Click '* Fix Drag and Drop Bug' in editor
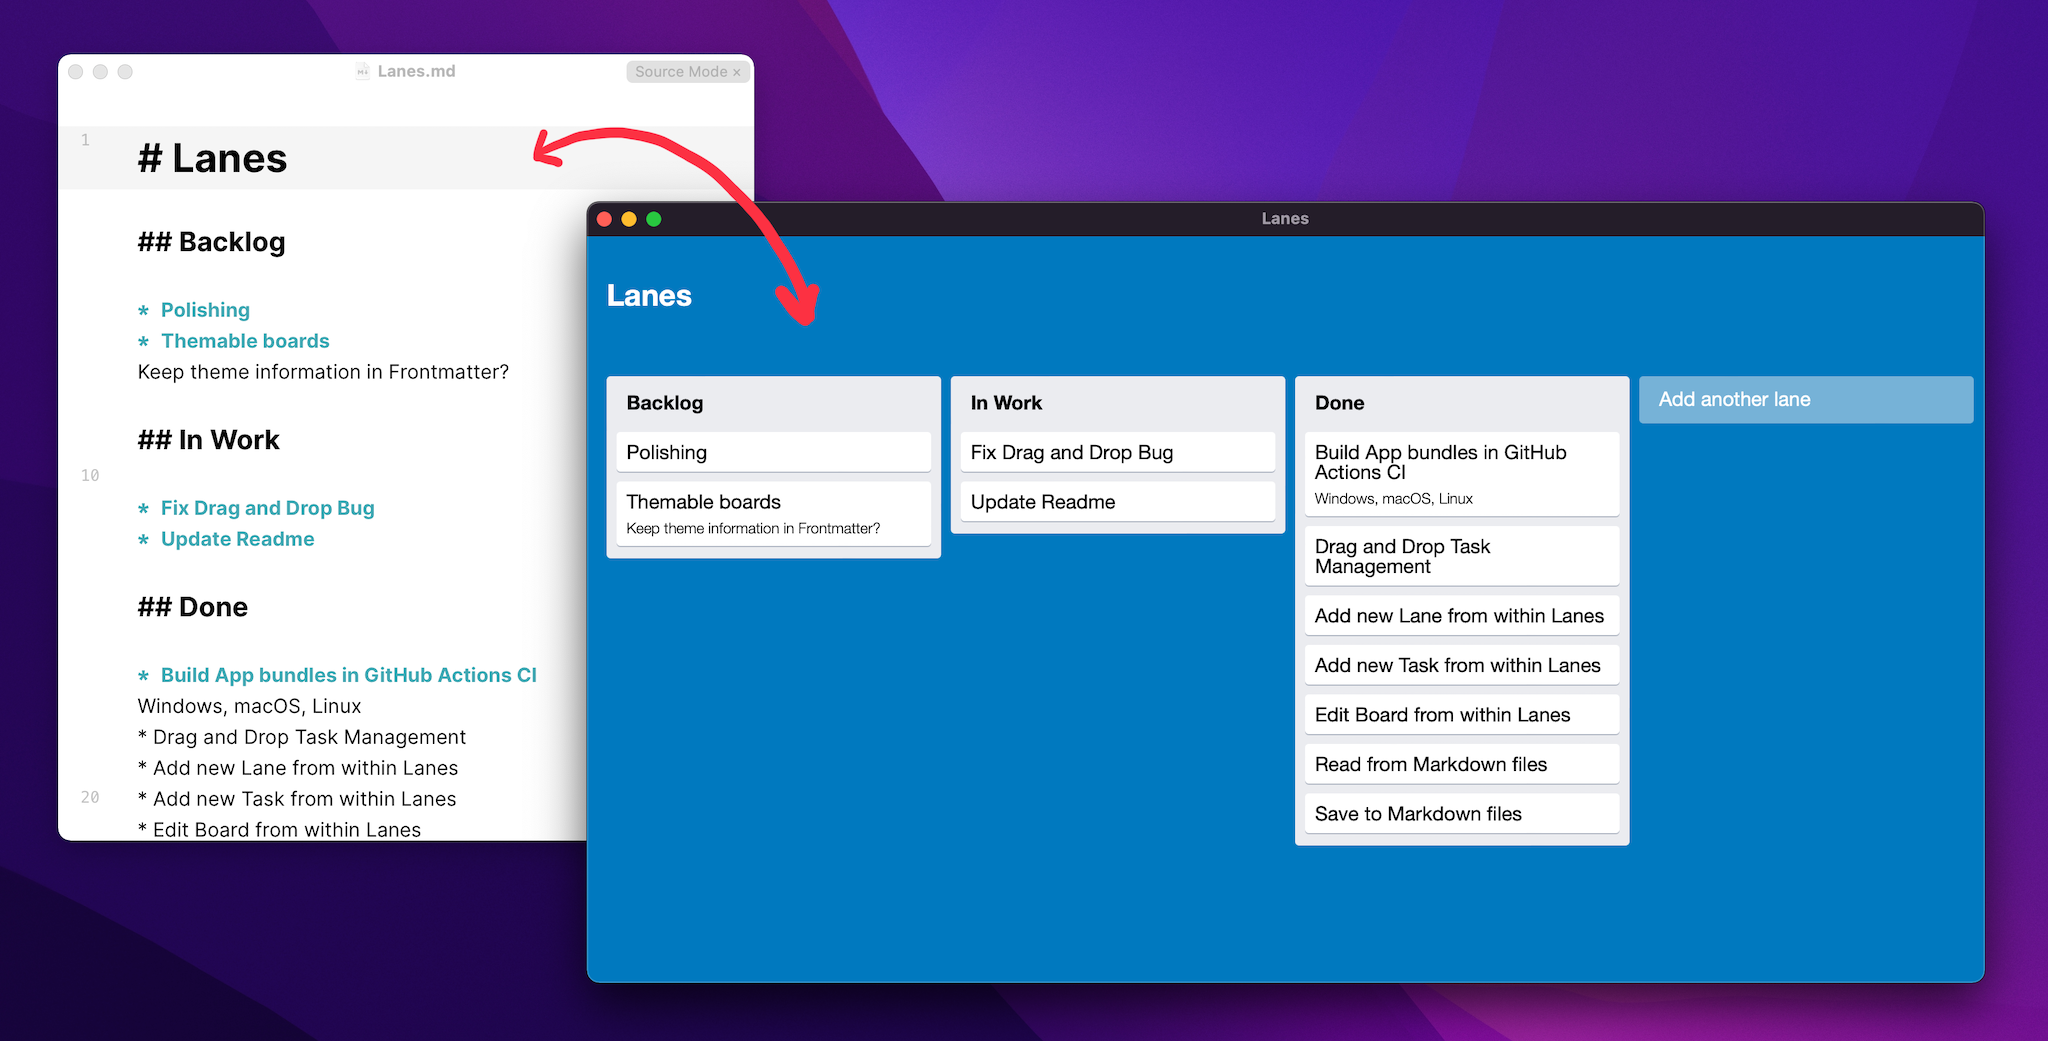 pyautogui.click(x=256, y=508)
